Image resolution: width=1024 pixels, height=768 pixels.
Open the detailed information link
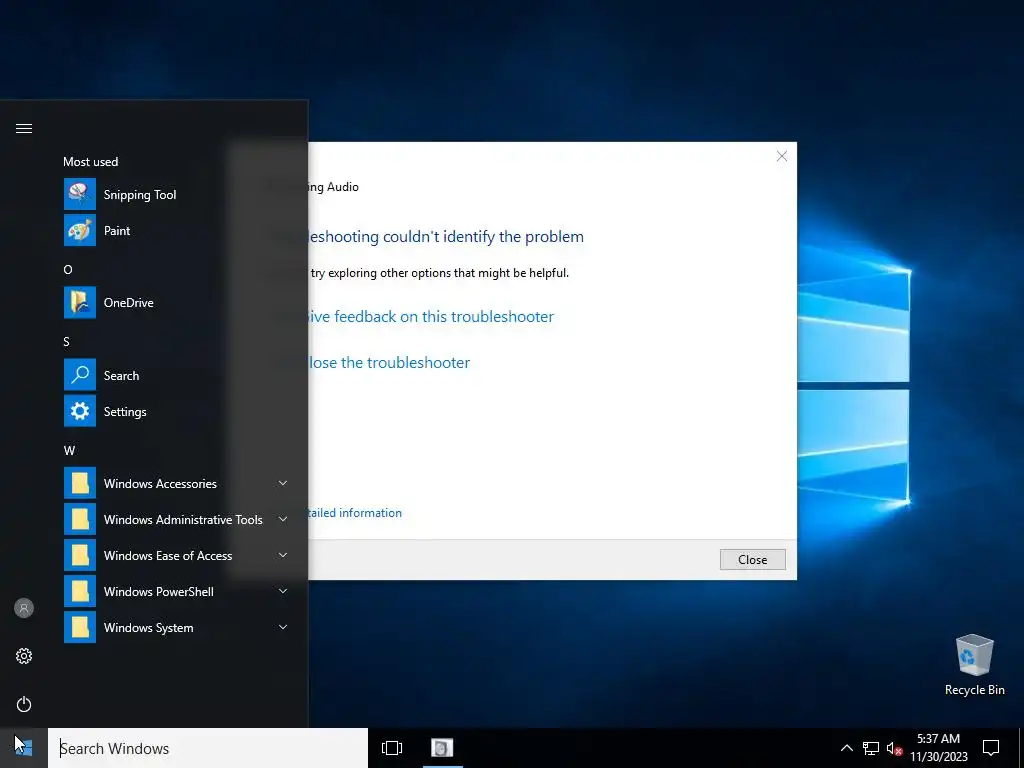click(x=354, y=513)
